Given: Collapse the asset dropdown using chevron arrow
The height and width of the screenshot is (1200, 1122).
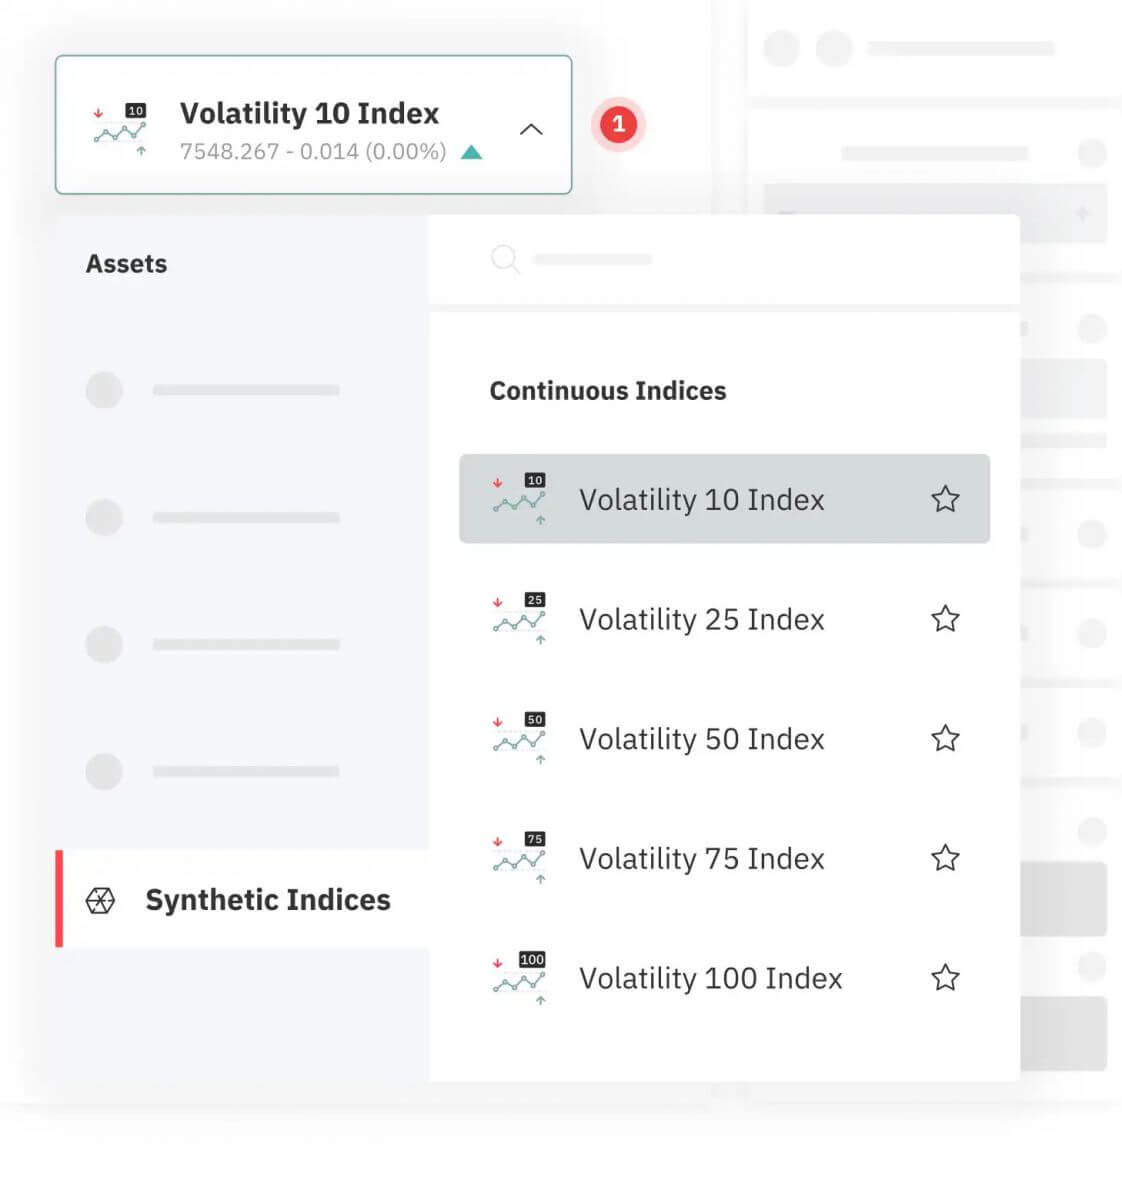Looking at the screenshot, I should click(531, 129).
